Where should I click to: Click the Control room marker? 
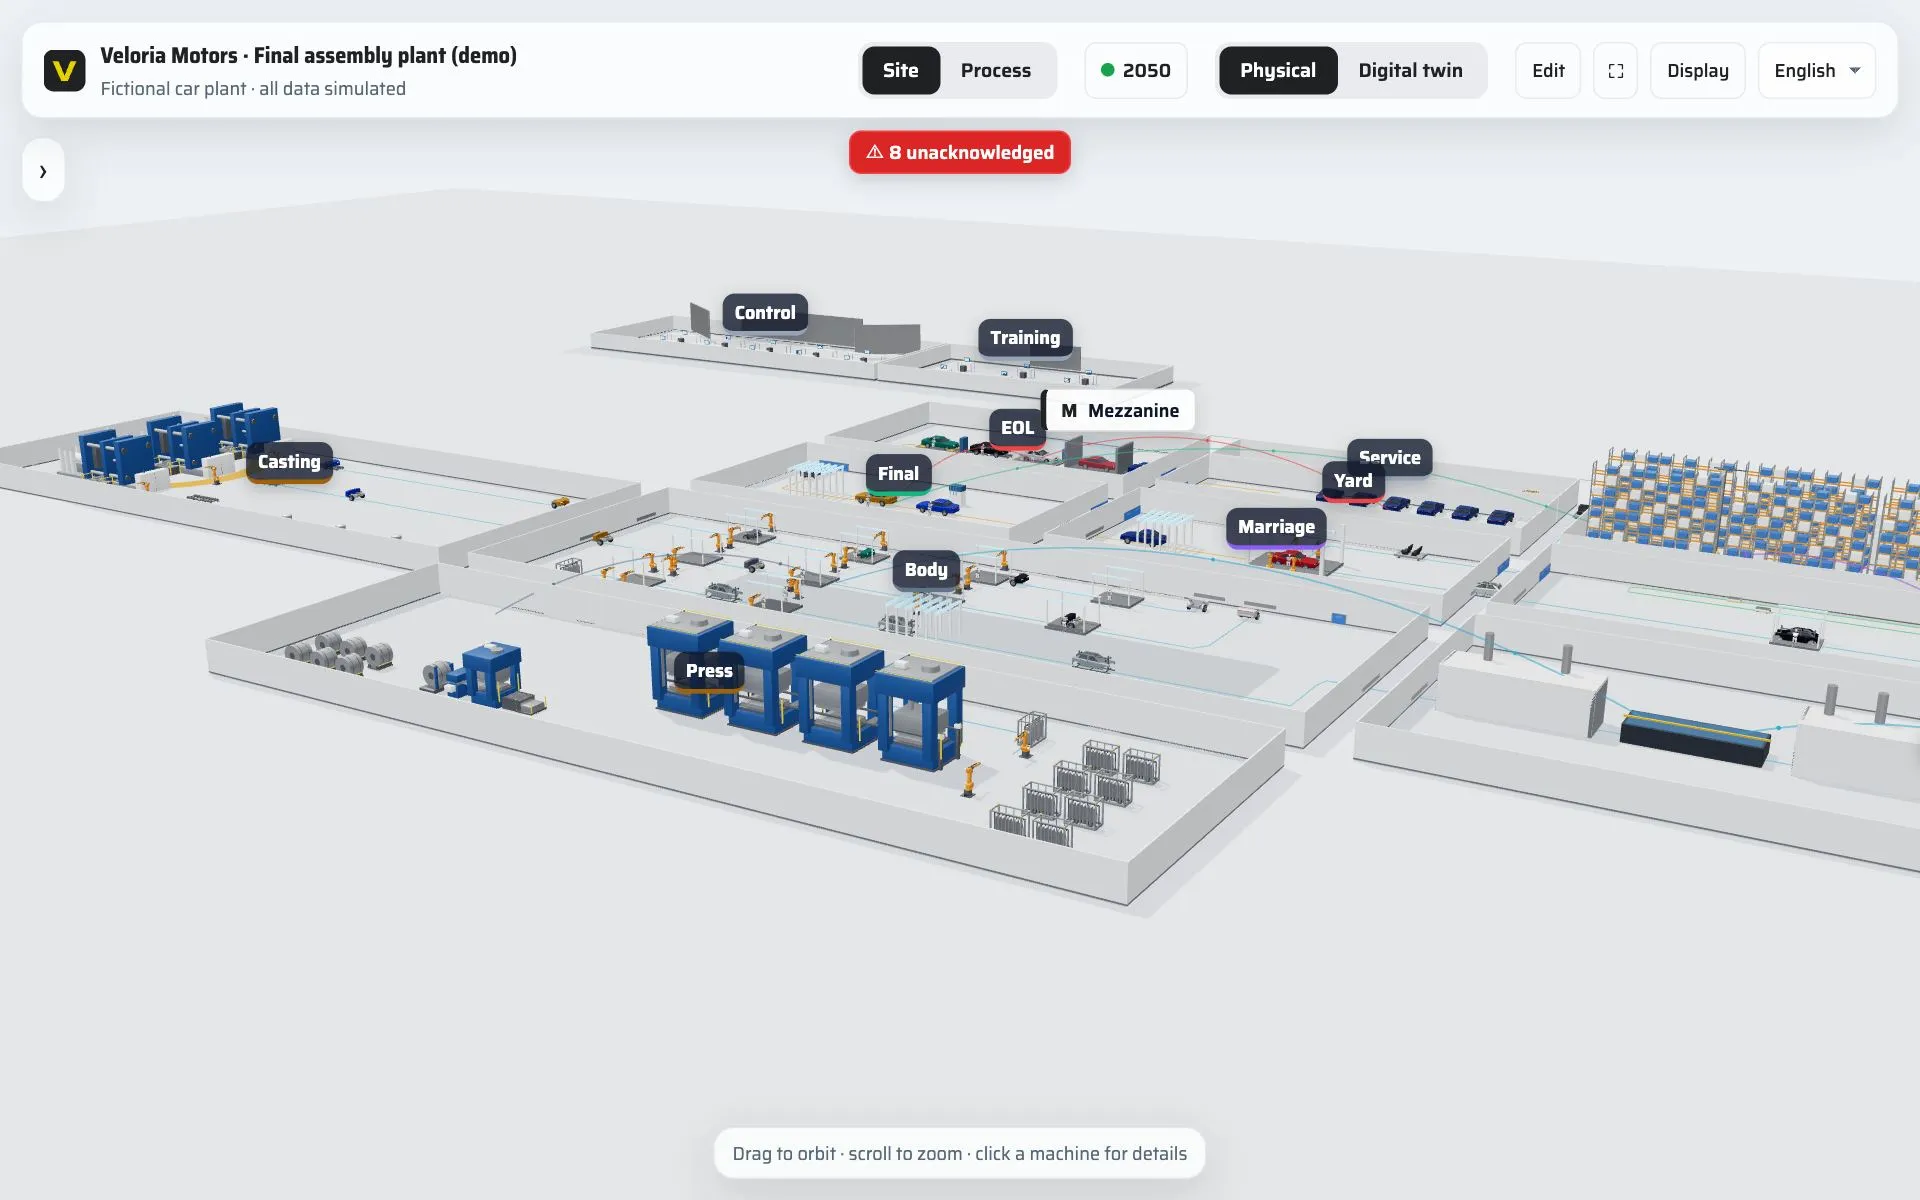[x=765, y=313]
